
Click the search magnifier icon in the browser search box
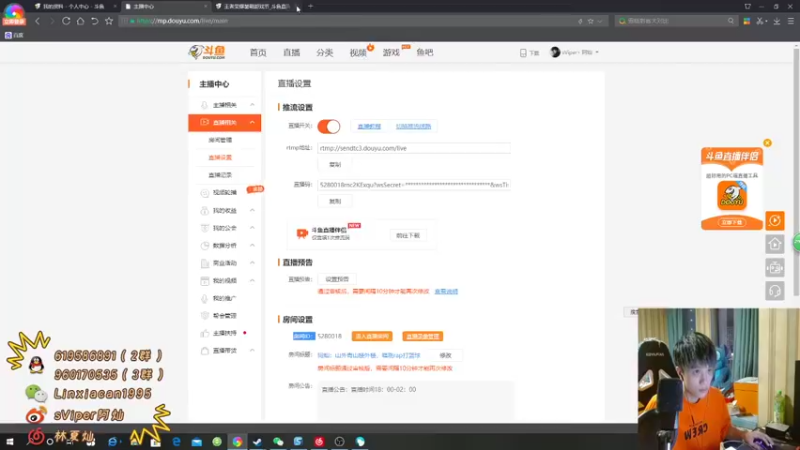click(x=731, y=21)
